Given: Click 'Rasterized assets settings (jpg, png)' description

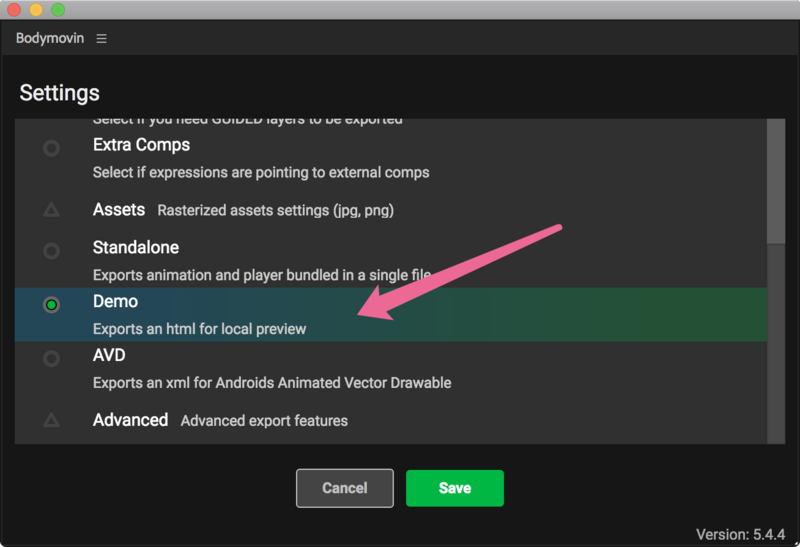Looking at the screenshot, I should pos(276,210).
